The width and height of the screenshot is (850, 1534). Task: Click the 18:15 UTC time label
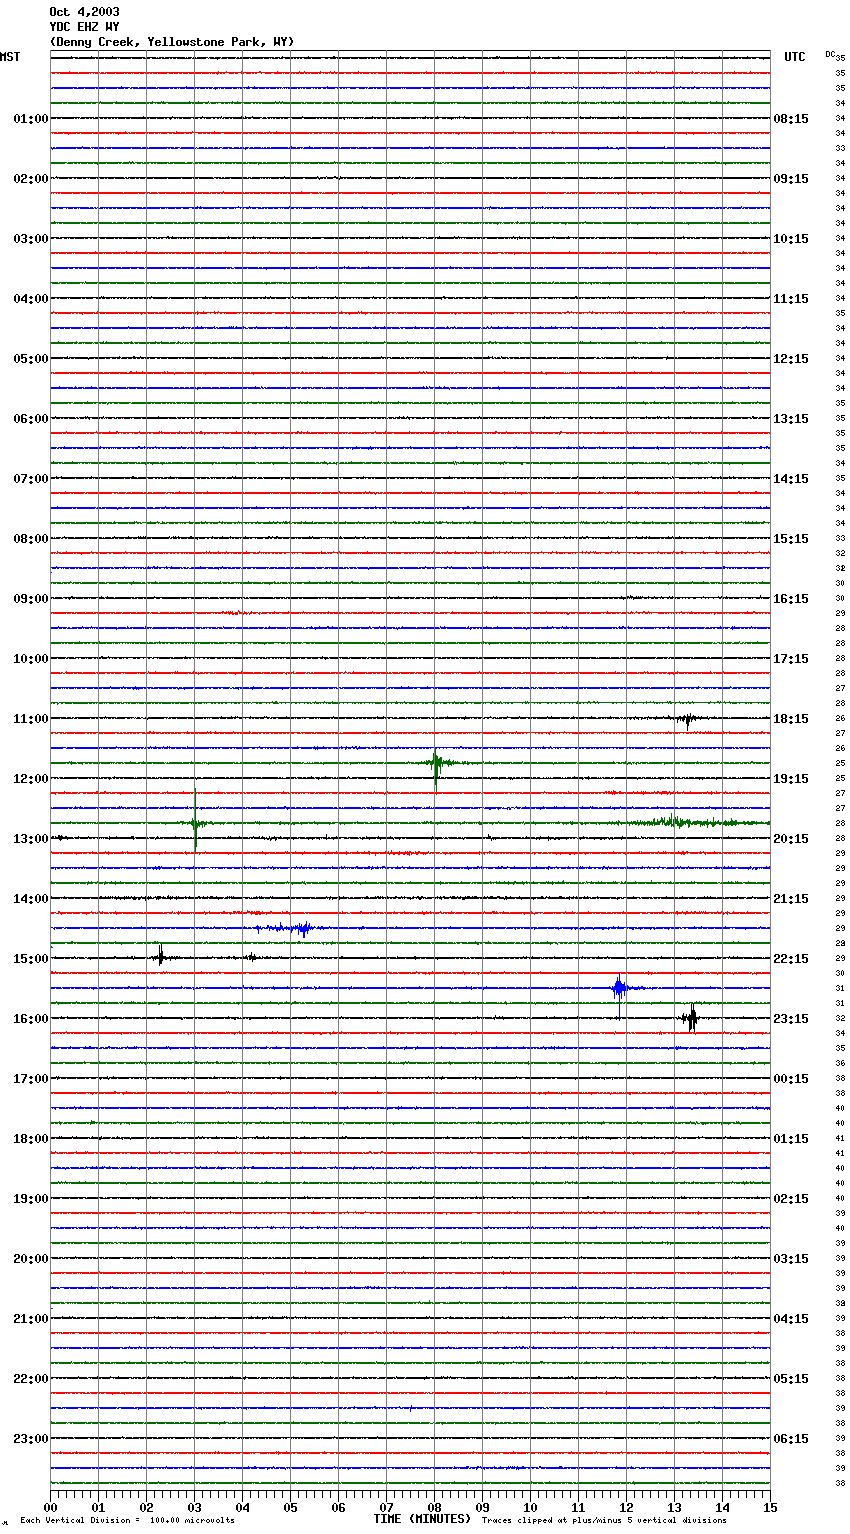(791, 719)
